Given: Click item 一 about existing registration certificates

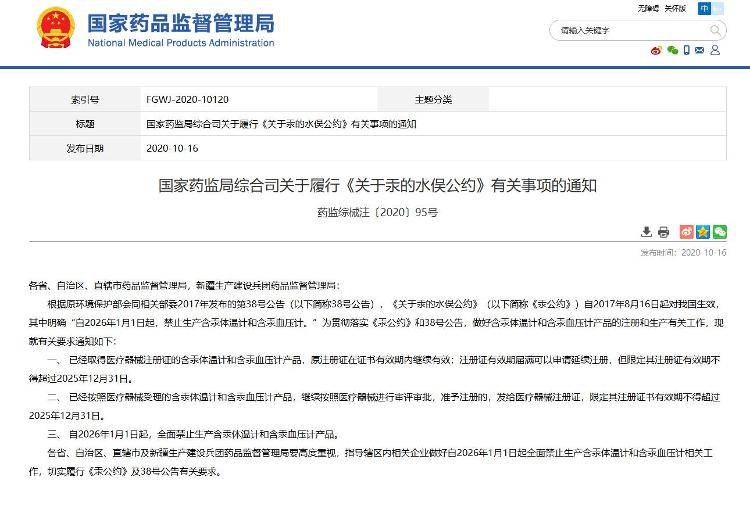Looking at the screenshot, I should point(375,369).
